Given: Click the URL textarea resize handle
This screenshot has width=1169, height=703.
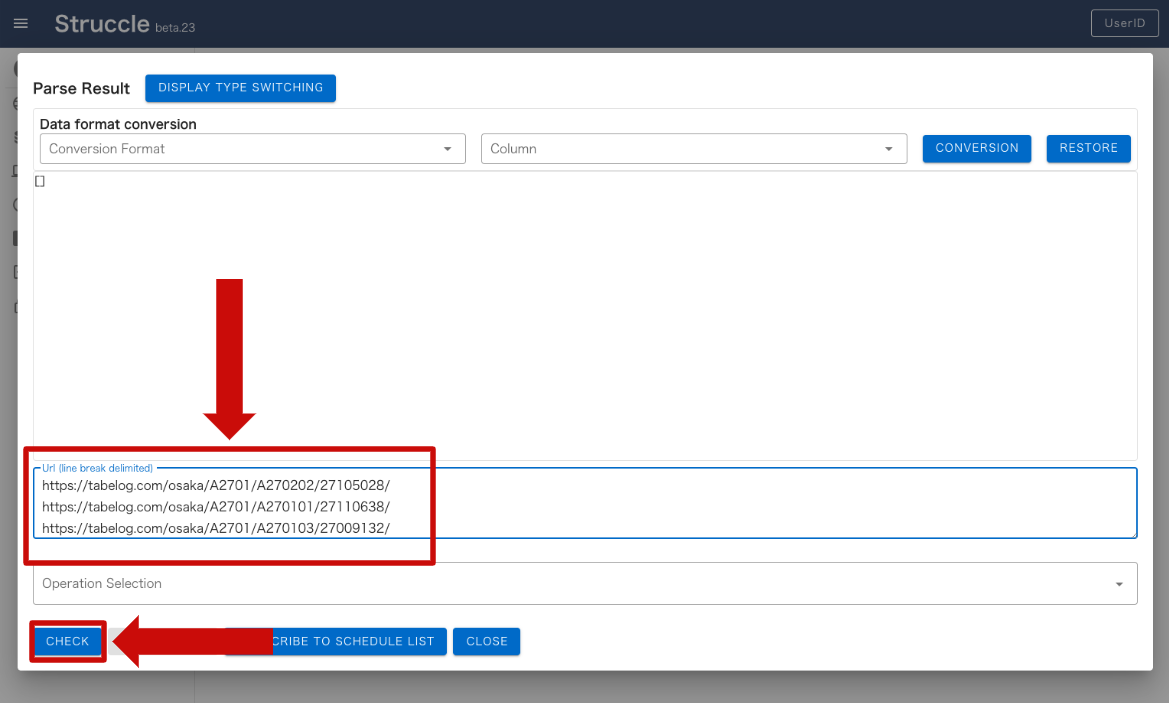Looking at the screenshot, I should 1132,533.
